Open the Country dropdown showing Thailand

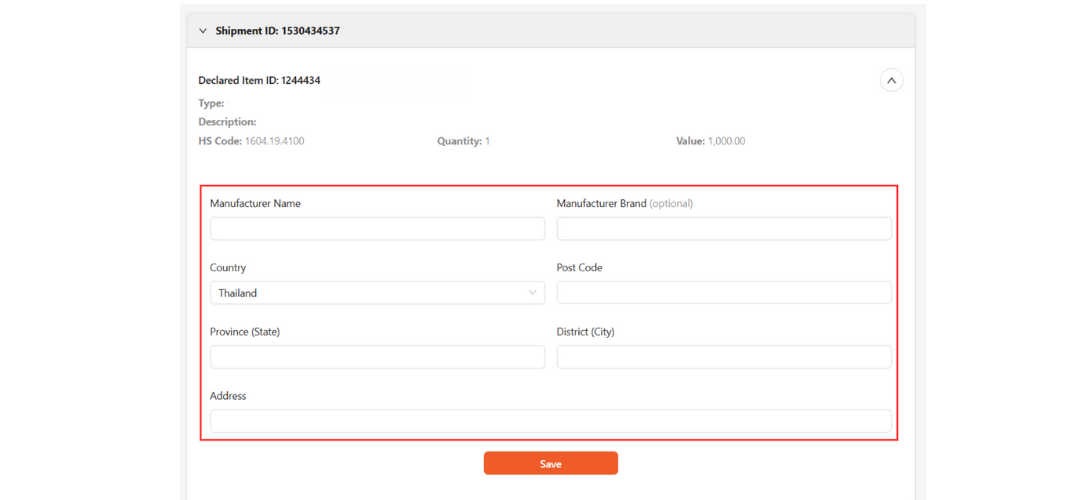point(377,293)
